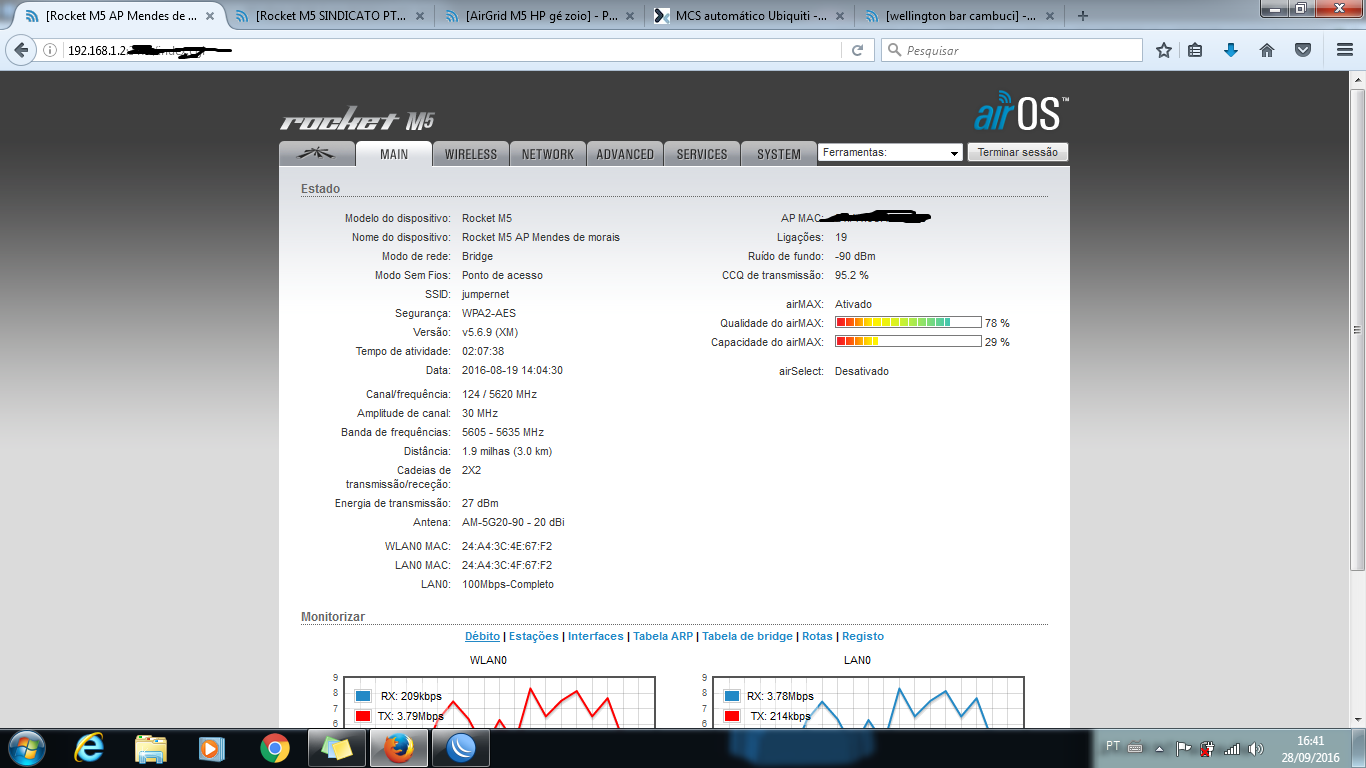Viewport: 1366px width, 768px height.
Task: Open the Action Center flag icon
Action: [x=1183, y=747]
